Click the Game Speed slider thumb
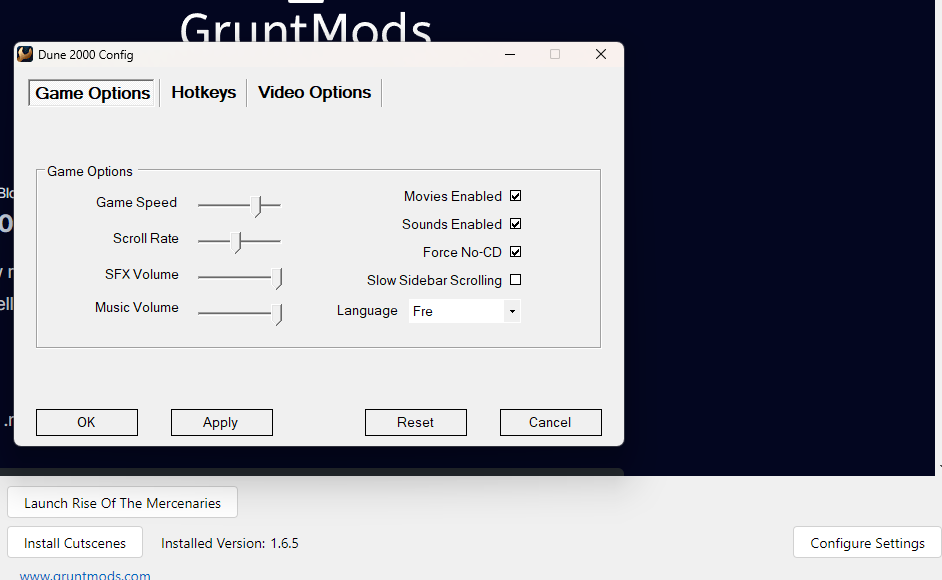 tap(257, 206)
